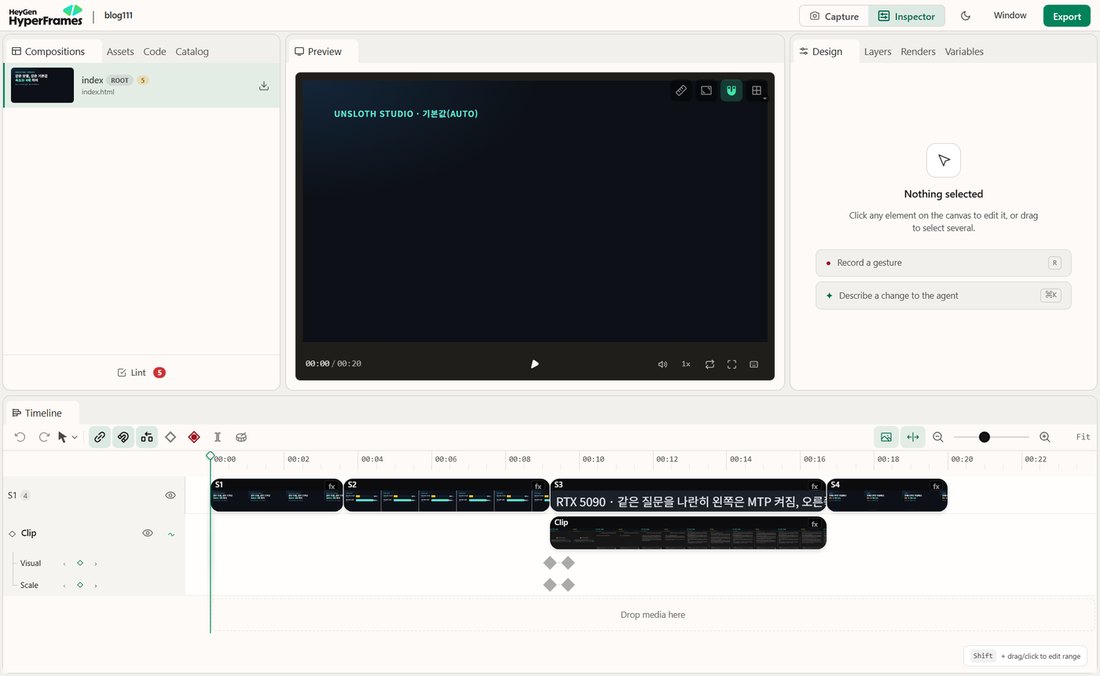The width and height of the screenshot is (1100, 676).
Task: Add a keyframe with the diamond tool
Action: pyautogui.click(x=170, y=437)
